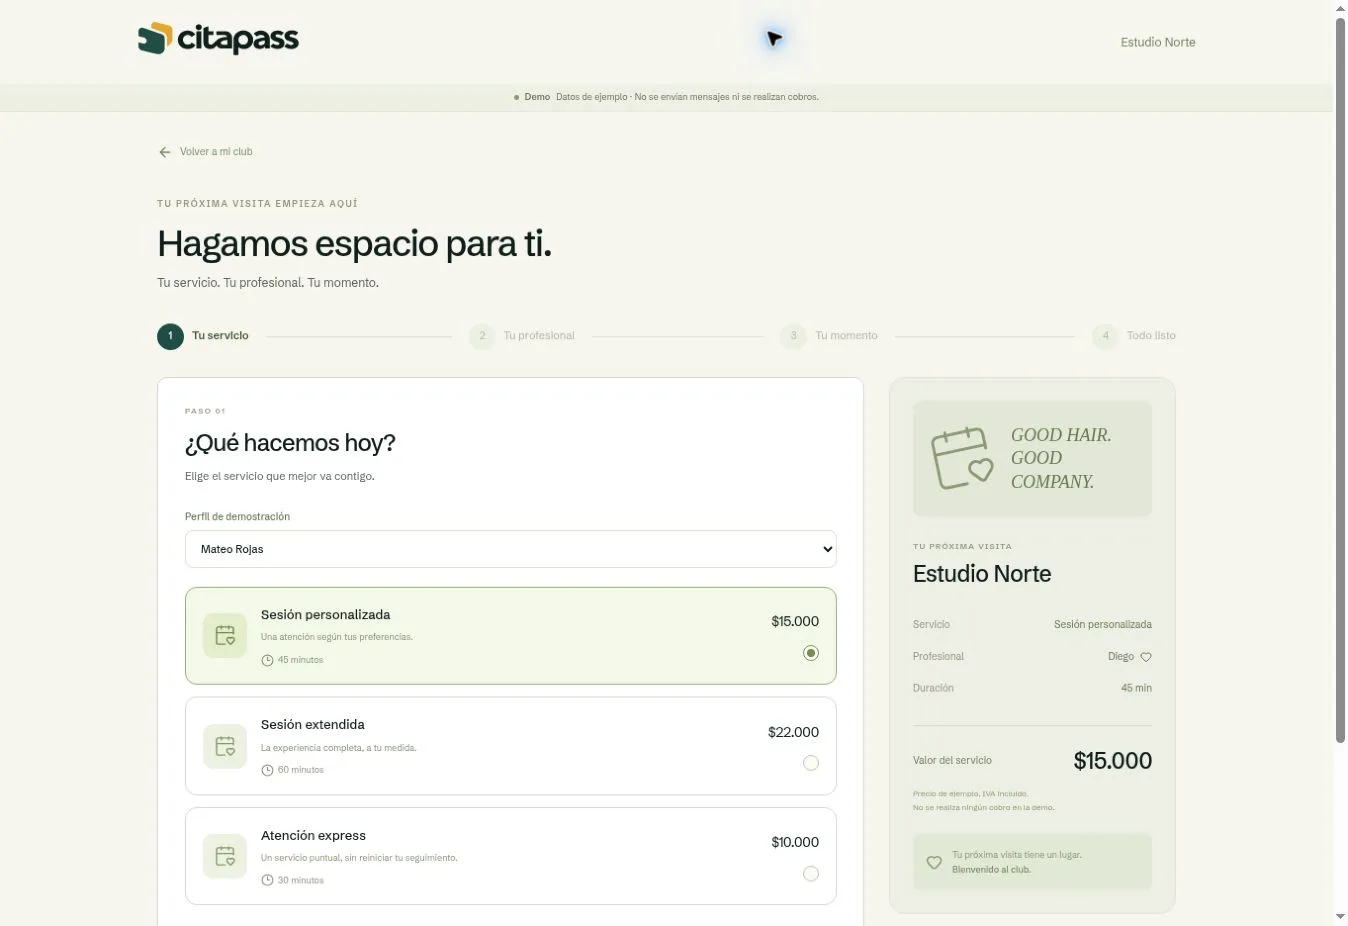Click the clock icon next to 45 minutos
This screenshot has height=926, width=1348.
[267, 660]
